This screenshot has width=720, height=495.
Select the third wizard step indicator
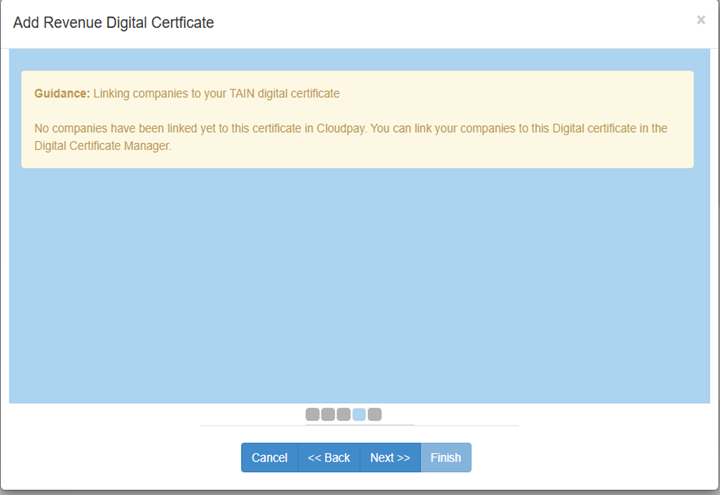click(x=343, y=414)
